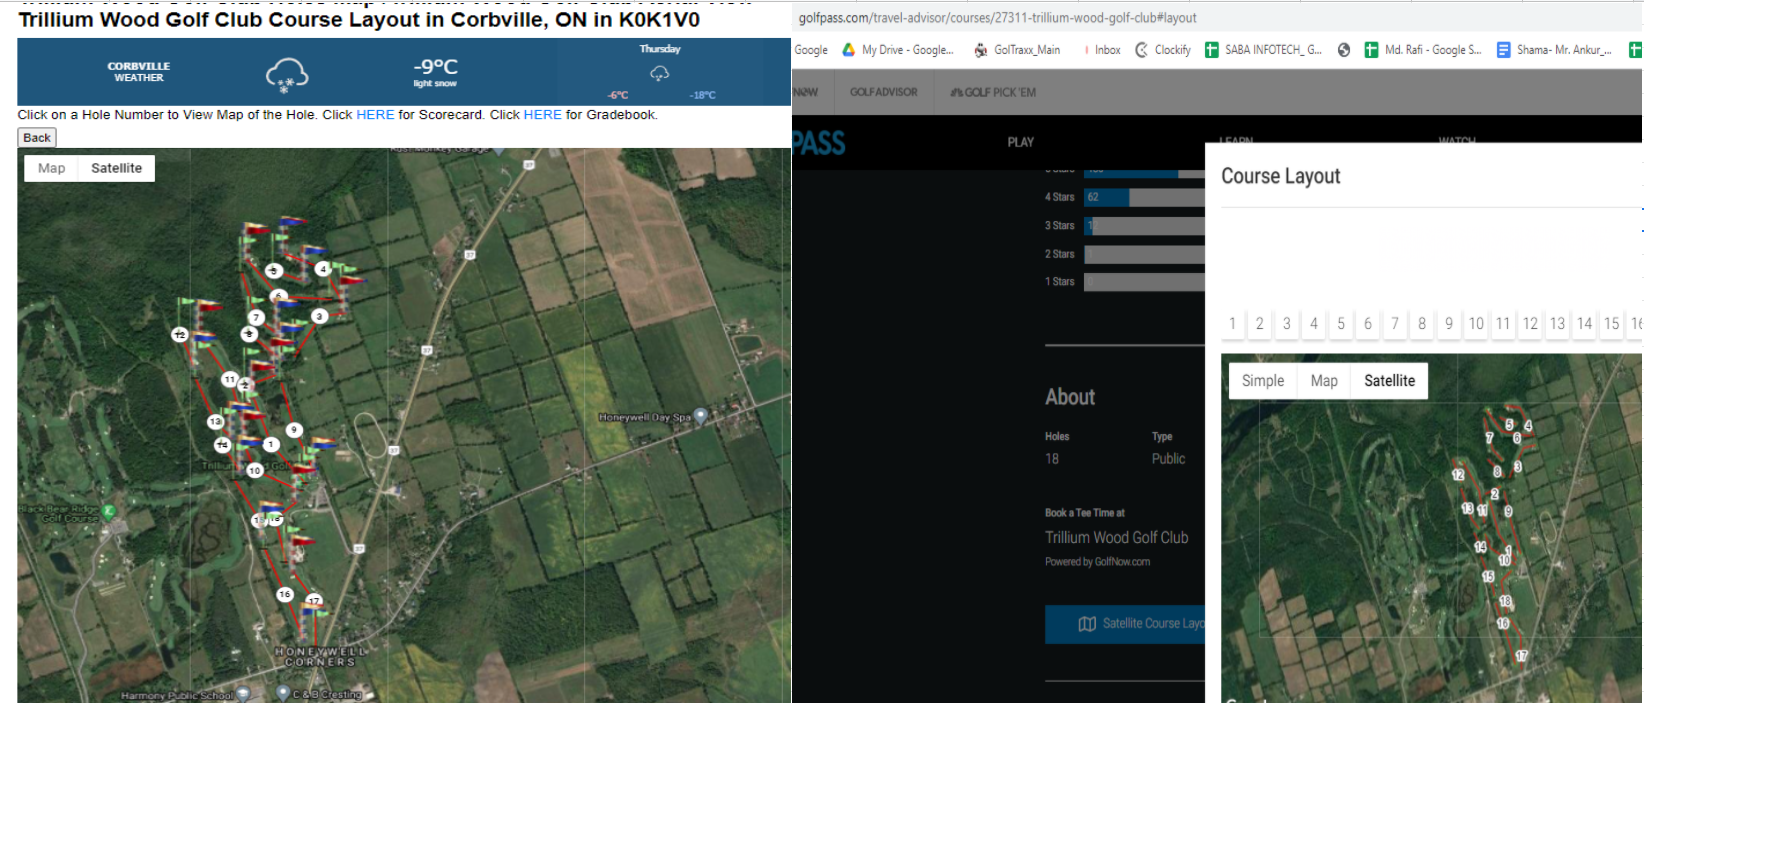Click the 3 Stars rating bar
Image resolution: width=1782 pixels, height=855 pixels.
pyautogui.click(x=1144, y=226)
